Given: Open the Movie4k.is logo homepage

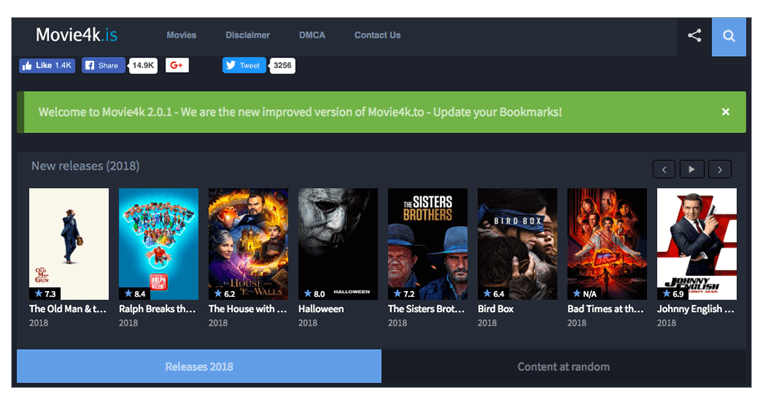Looking at the screenshot, I should point(77,35).
